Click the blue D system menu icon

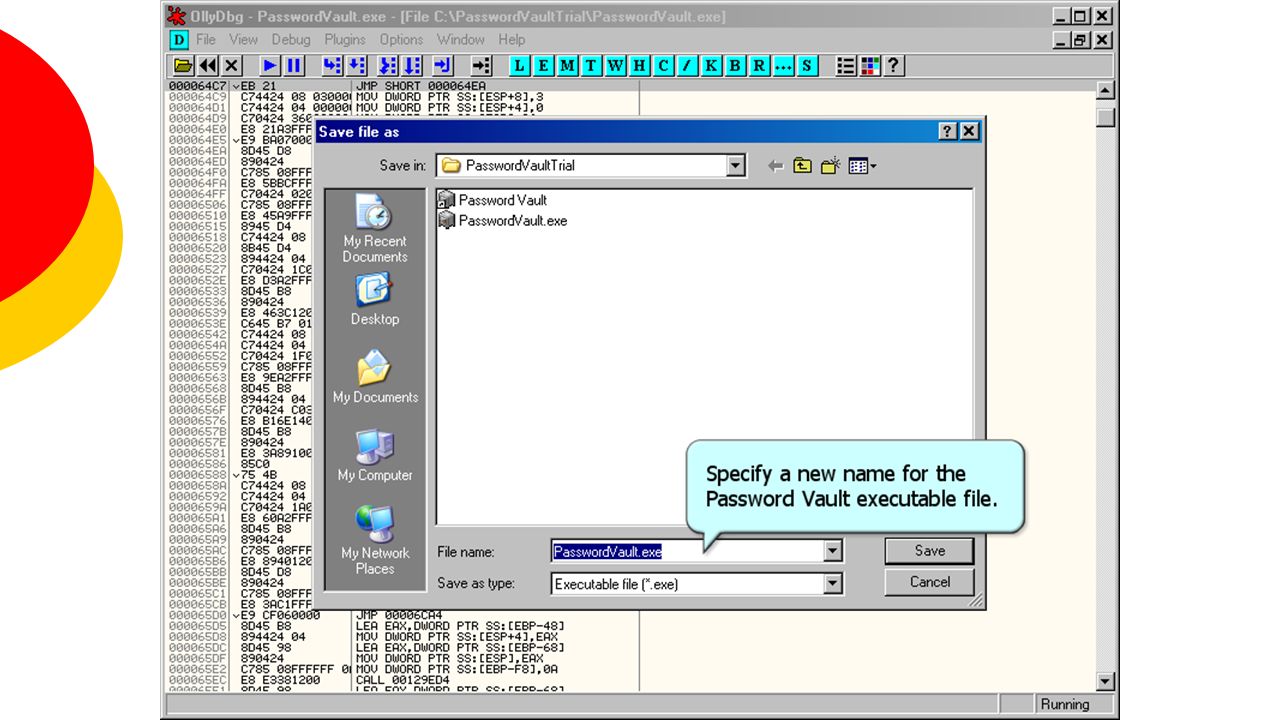tap(179, 40)
